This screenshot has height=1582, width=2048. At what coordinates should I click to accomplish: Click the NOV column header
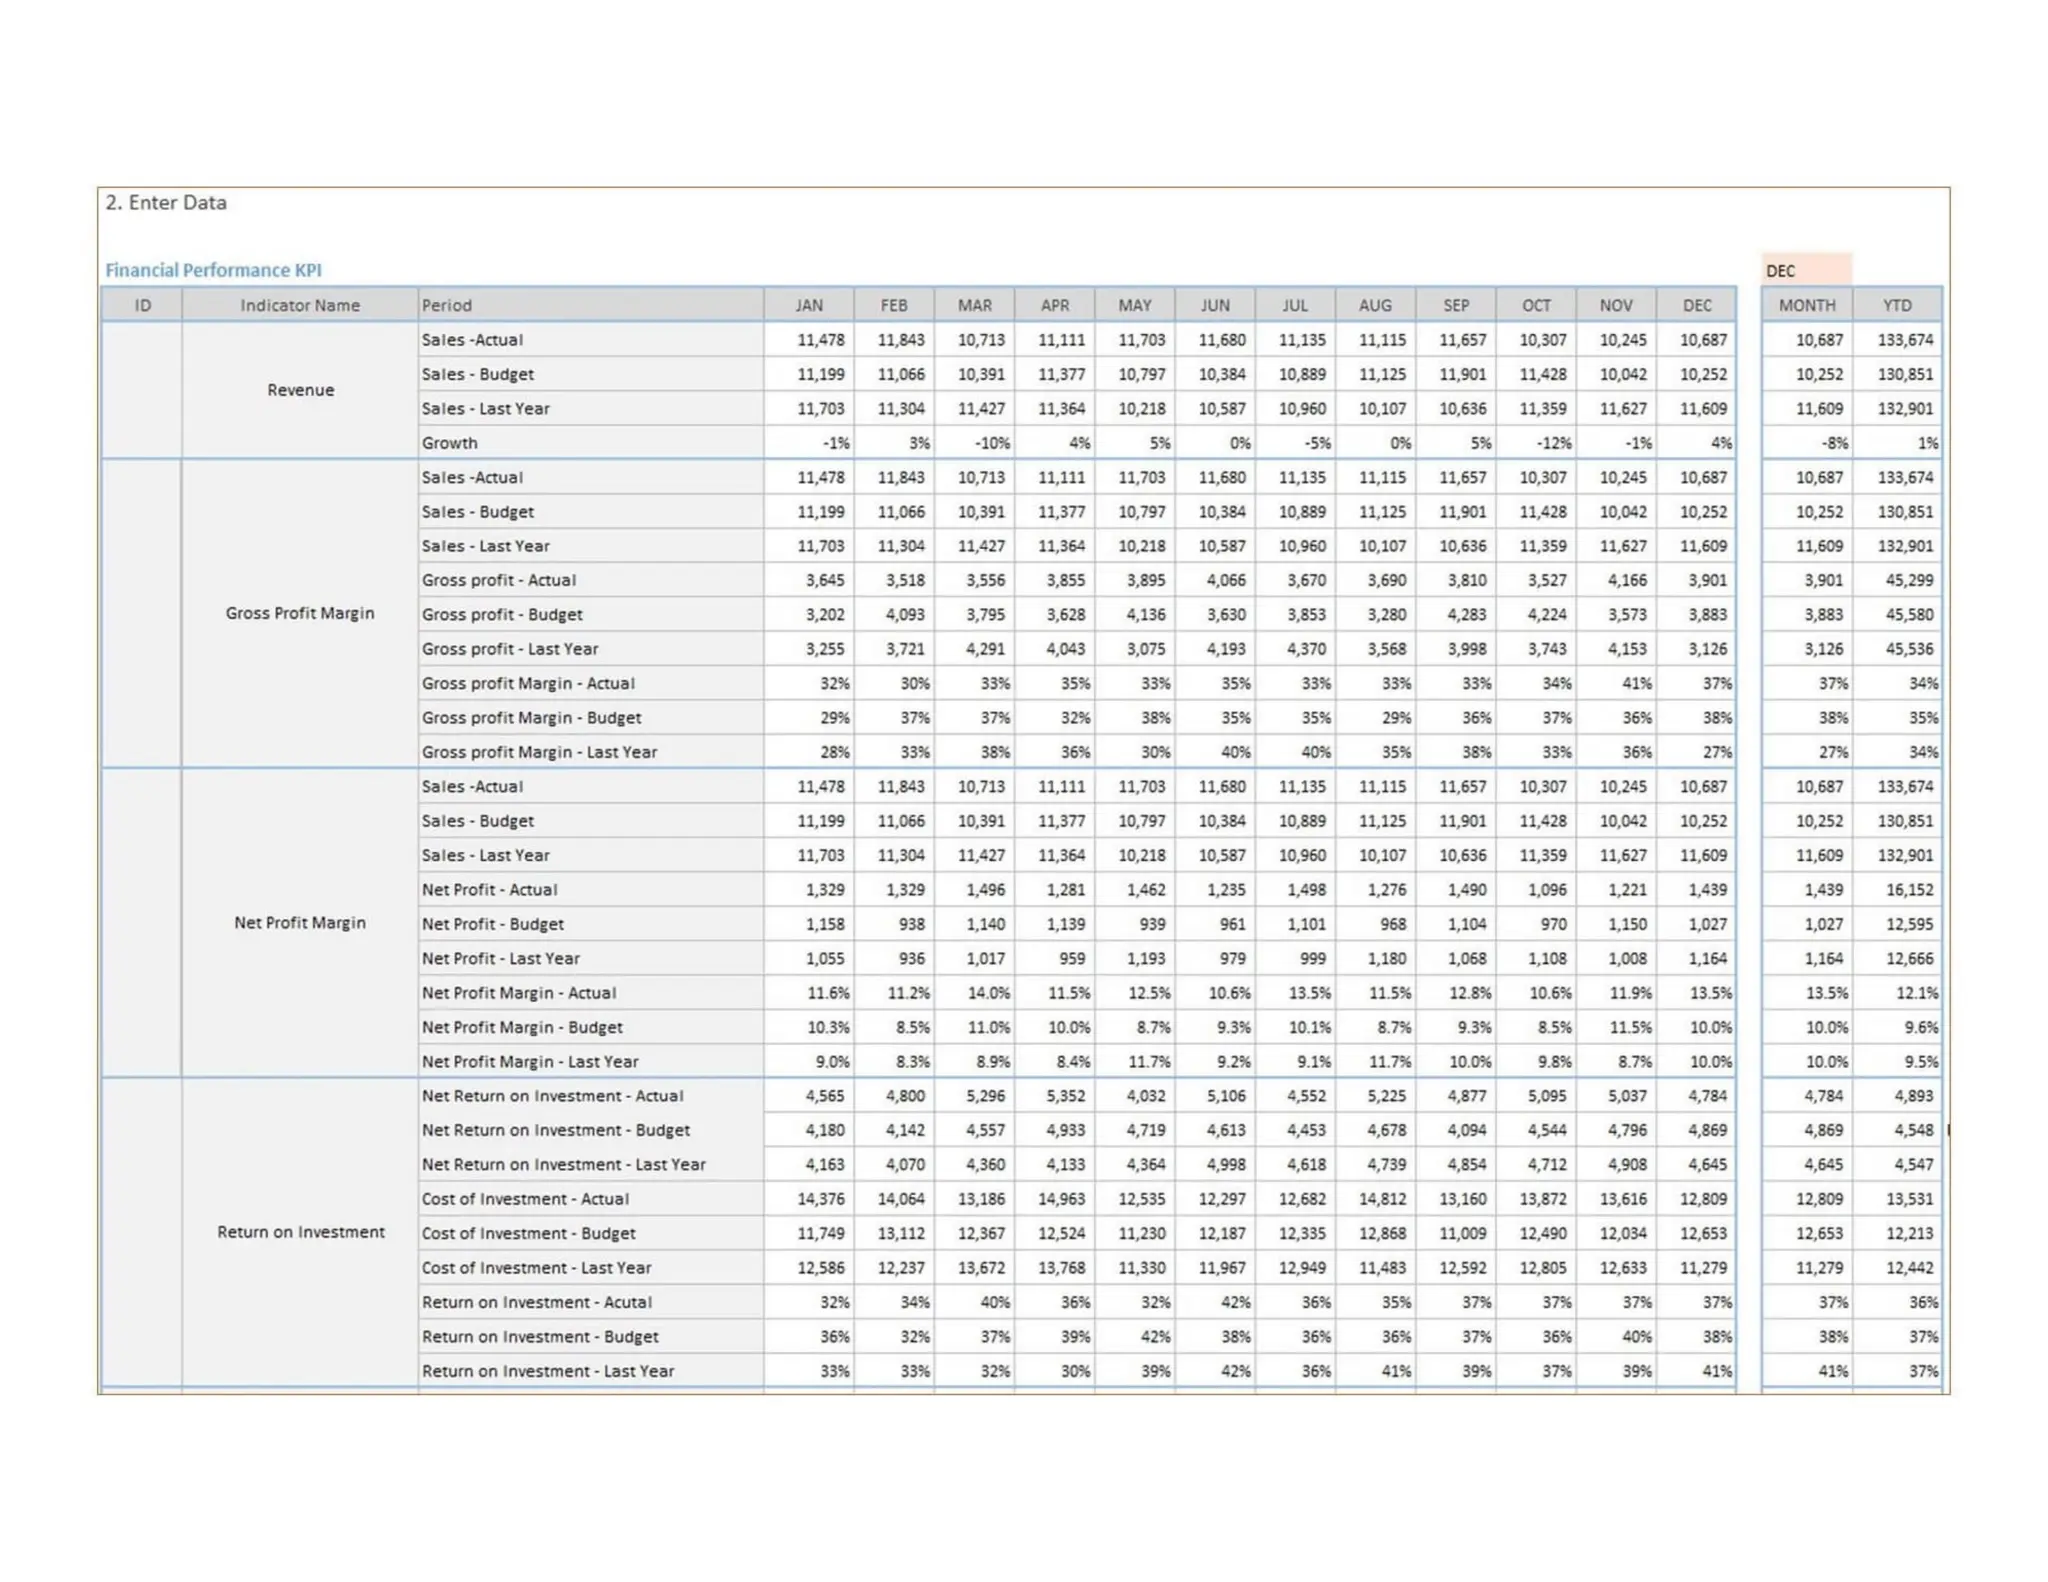point(1616,305)
